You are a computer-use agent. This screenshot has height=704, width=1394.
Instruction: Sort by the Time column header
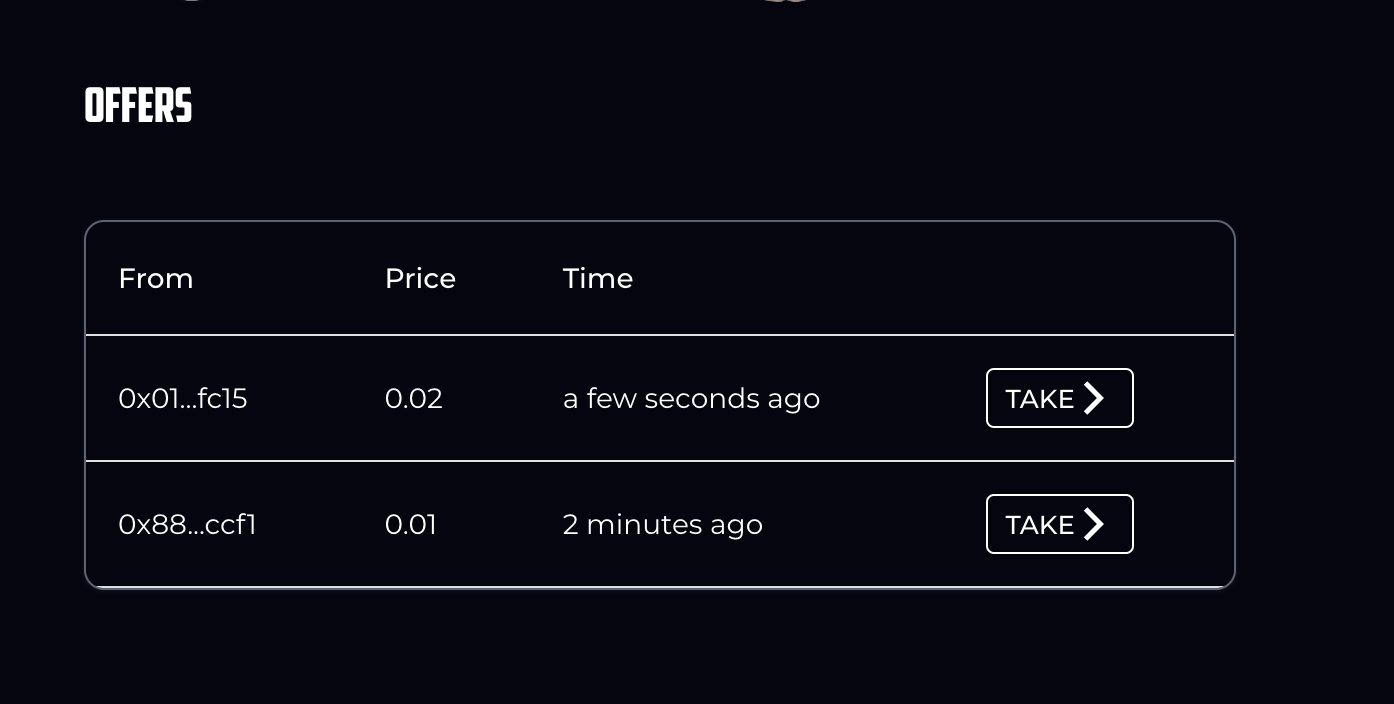point(597,278)
